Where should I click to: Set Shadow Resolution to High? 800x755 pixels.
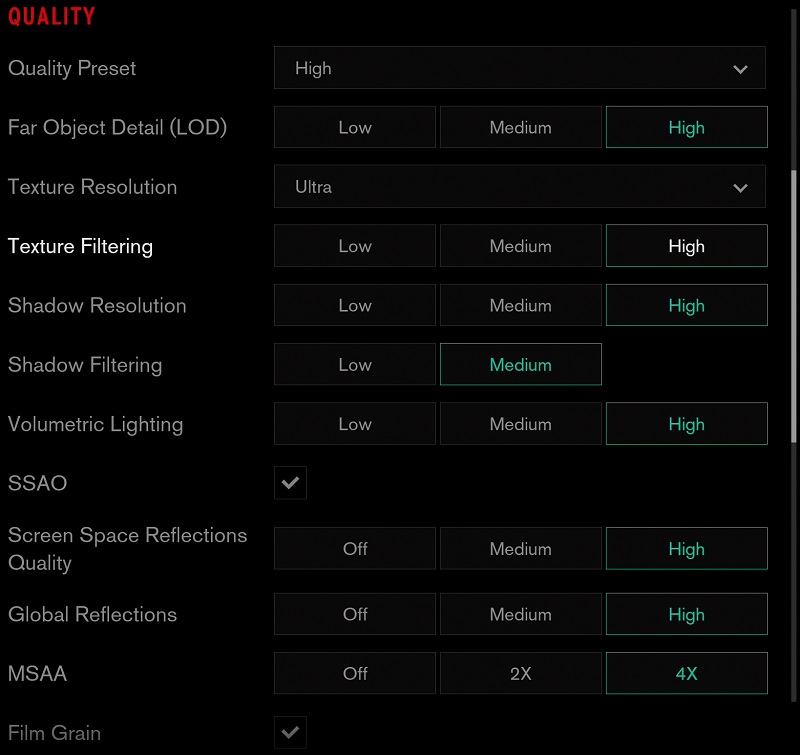686,305
